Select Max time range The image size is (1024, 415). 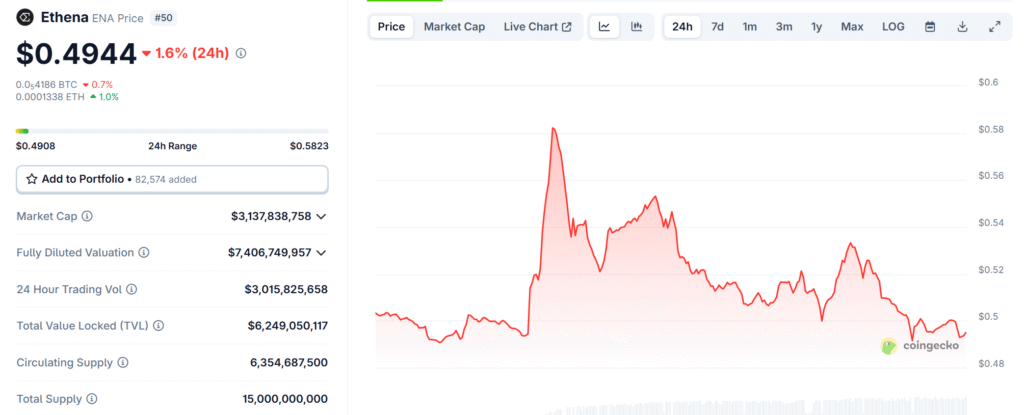pos(852,27)
